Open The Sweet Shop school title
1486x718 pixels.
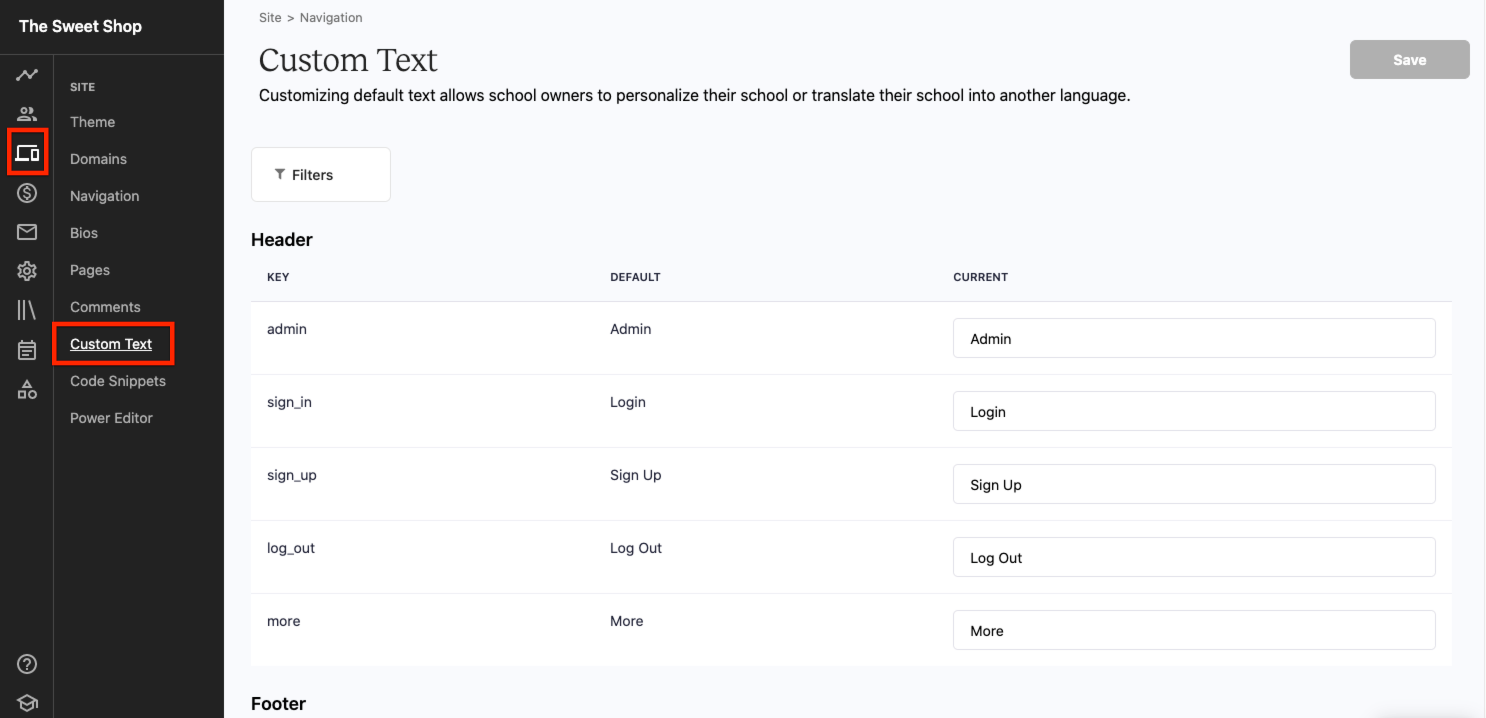point(81,26)
